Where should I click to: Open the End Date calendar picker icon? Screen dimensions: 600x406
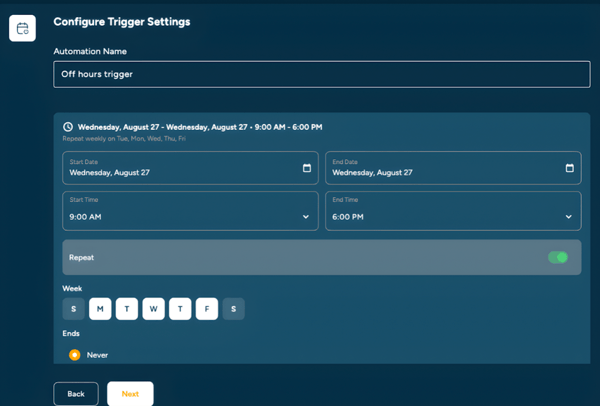[569, 168]
